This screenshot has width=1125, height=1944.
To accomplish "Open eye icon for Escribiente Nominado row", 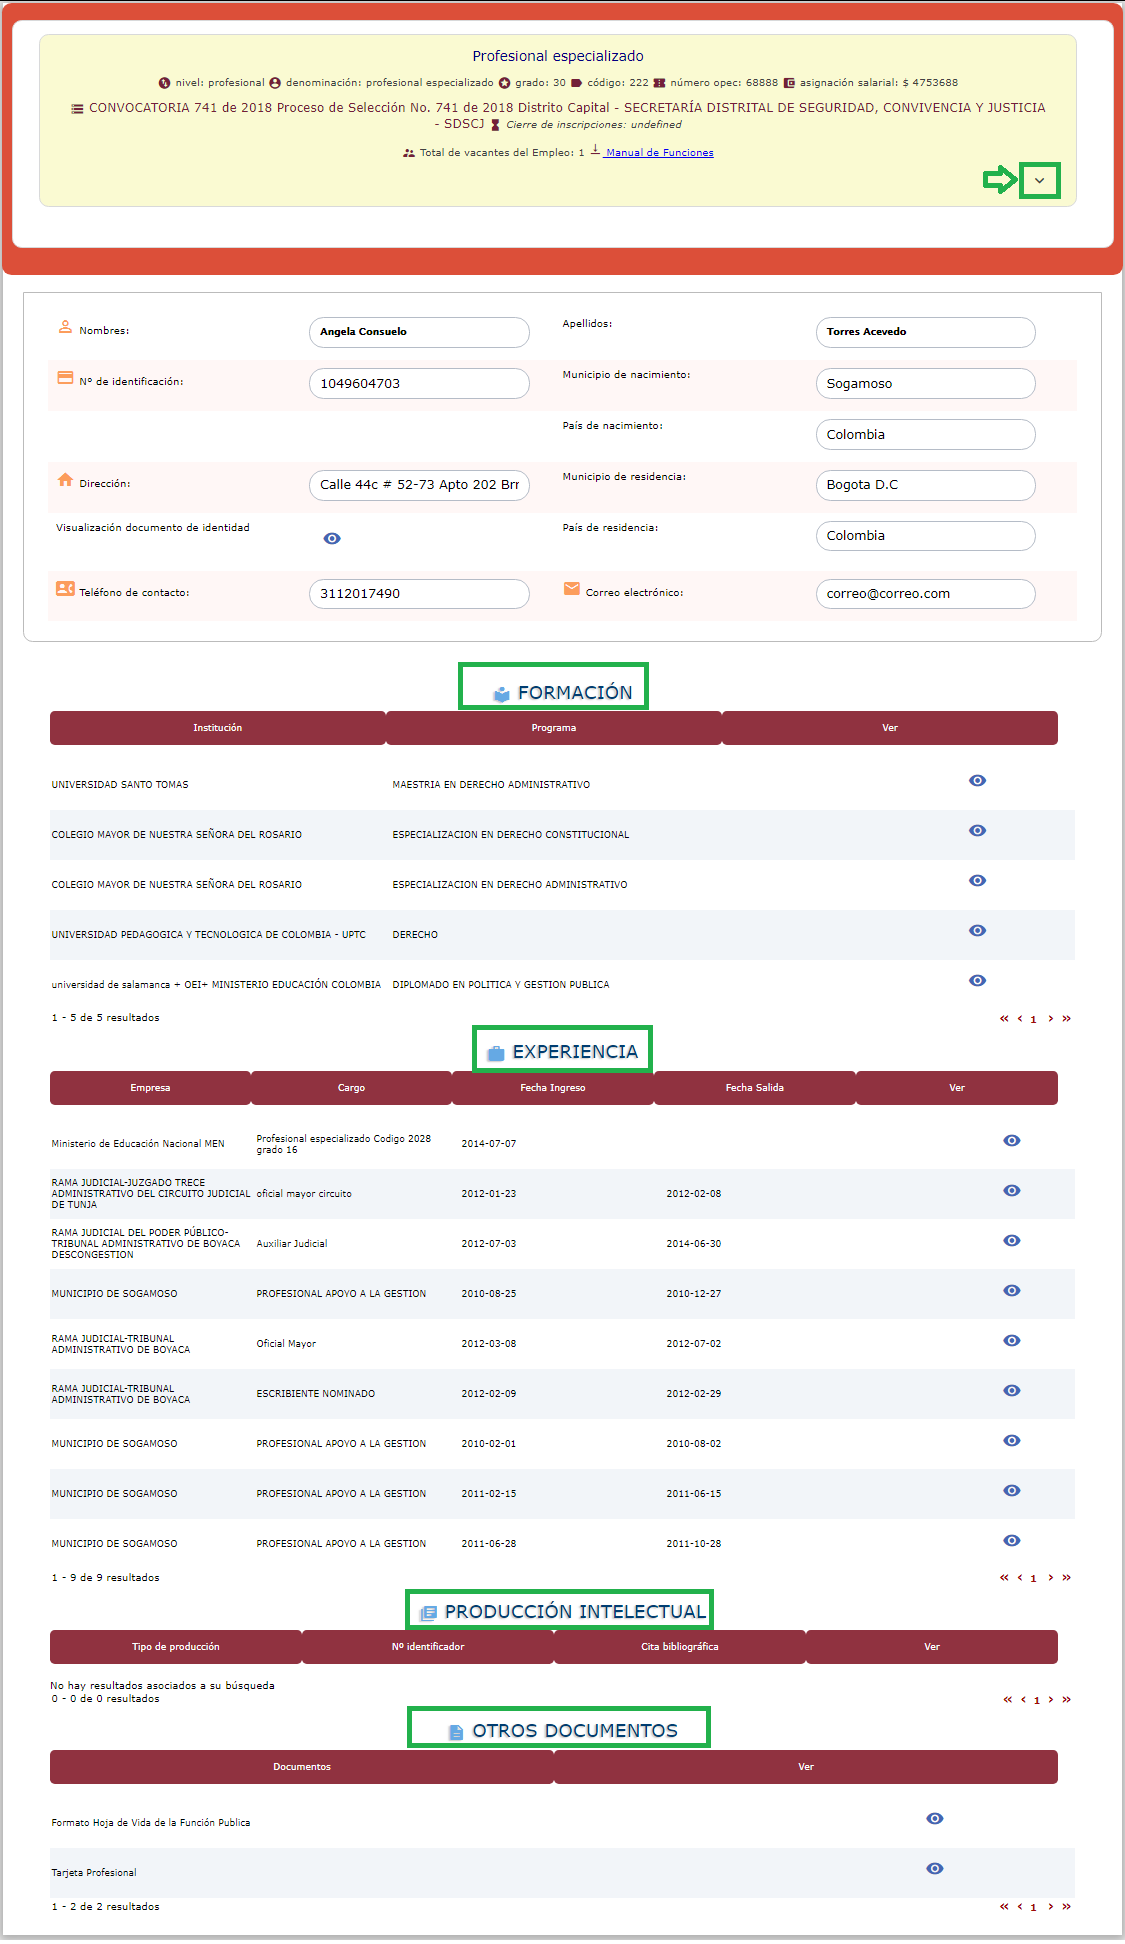I will pyautogui.click(x=1011, y=1391).
